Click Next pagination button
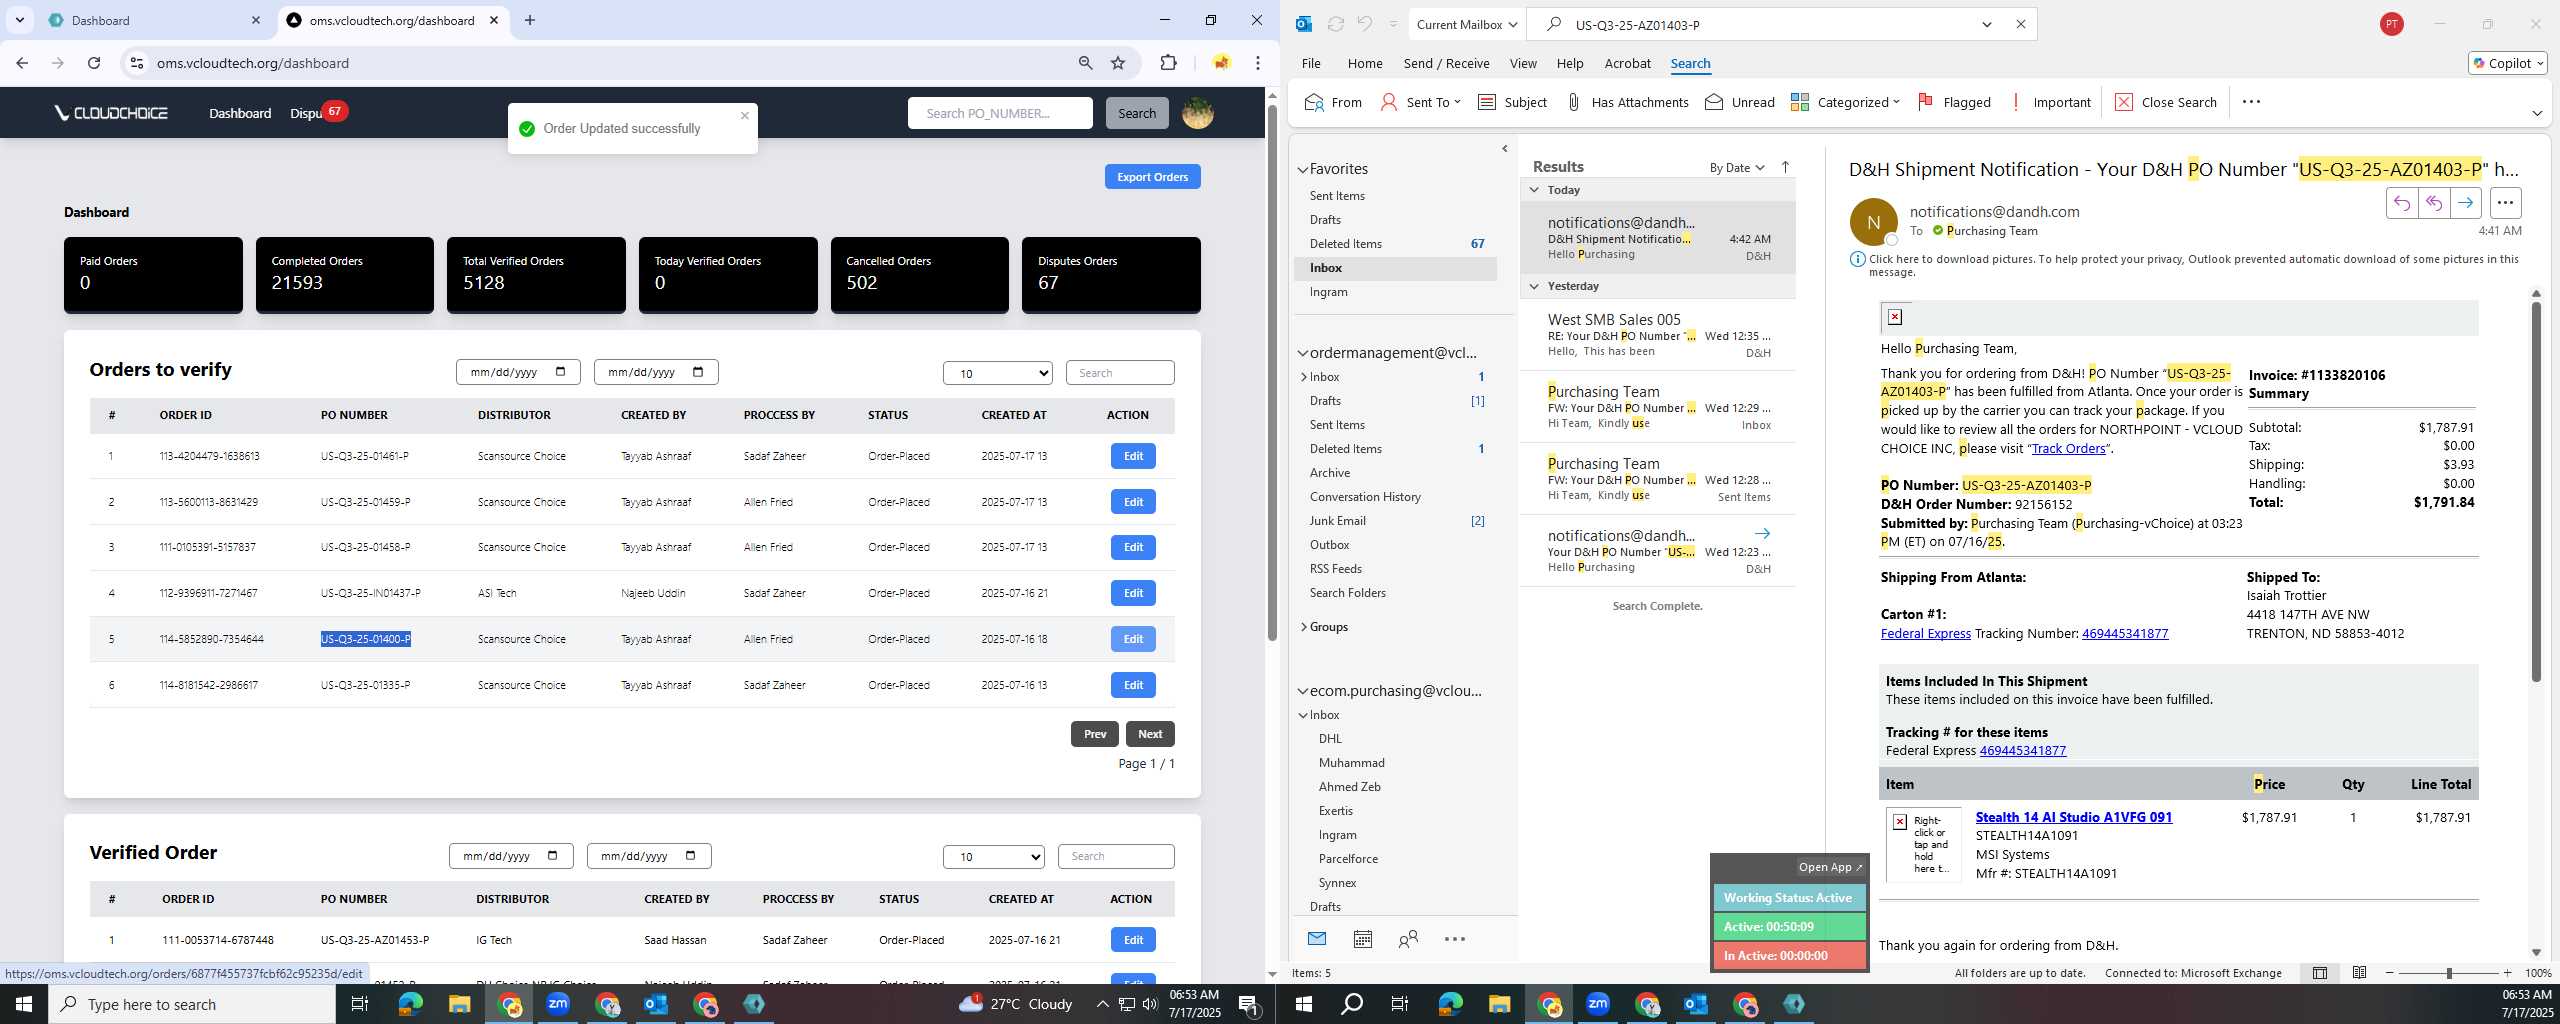The height and width of the screenshot is (1024, 2560). pyautogui.click(x=1149, y=734)
